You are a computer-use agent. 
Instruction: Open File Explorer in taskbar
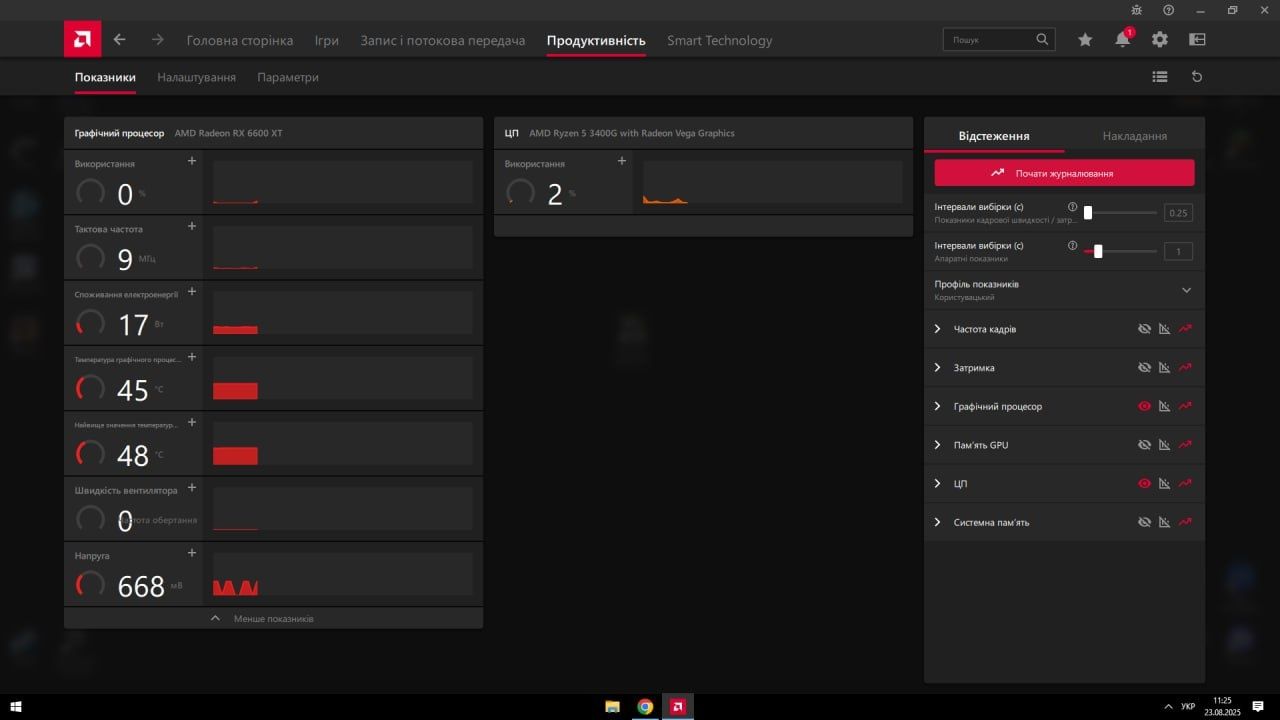612,706
